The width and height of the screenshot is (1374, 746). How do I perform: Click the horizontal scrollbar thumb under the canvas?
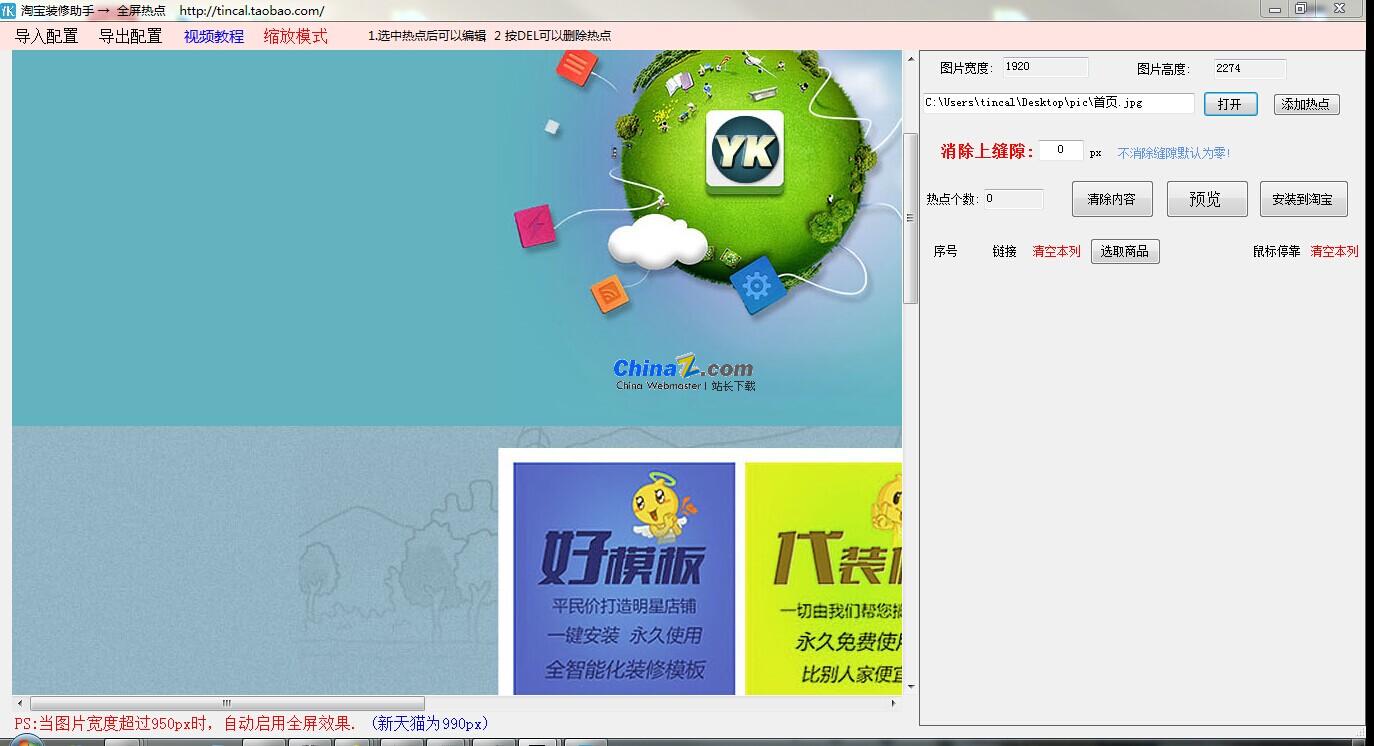coord(227,703)
